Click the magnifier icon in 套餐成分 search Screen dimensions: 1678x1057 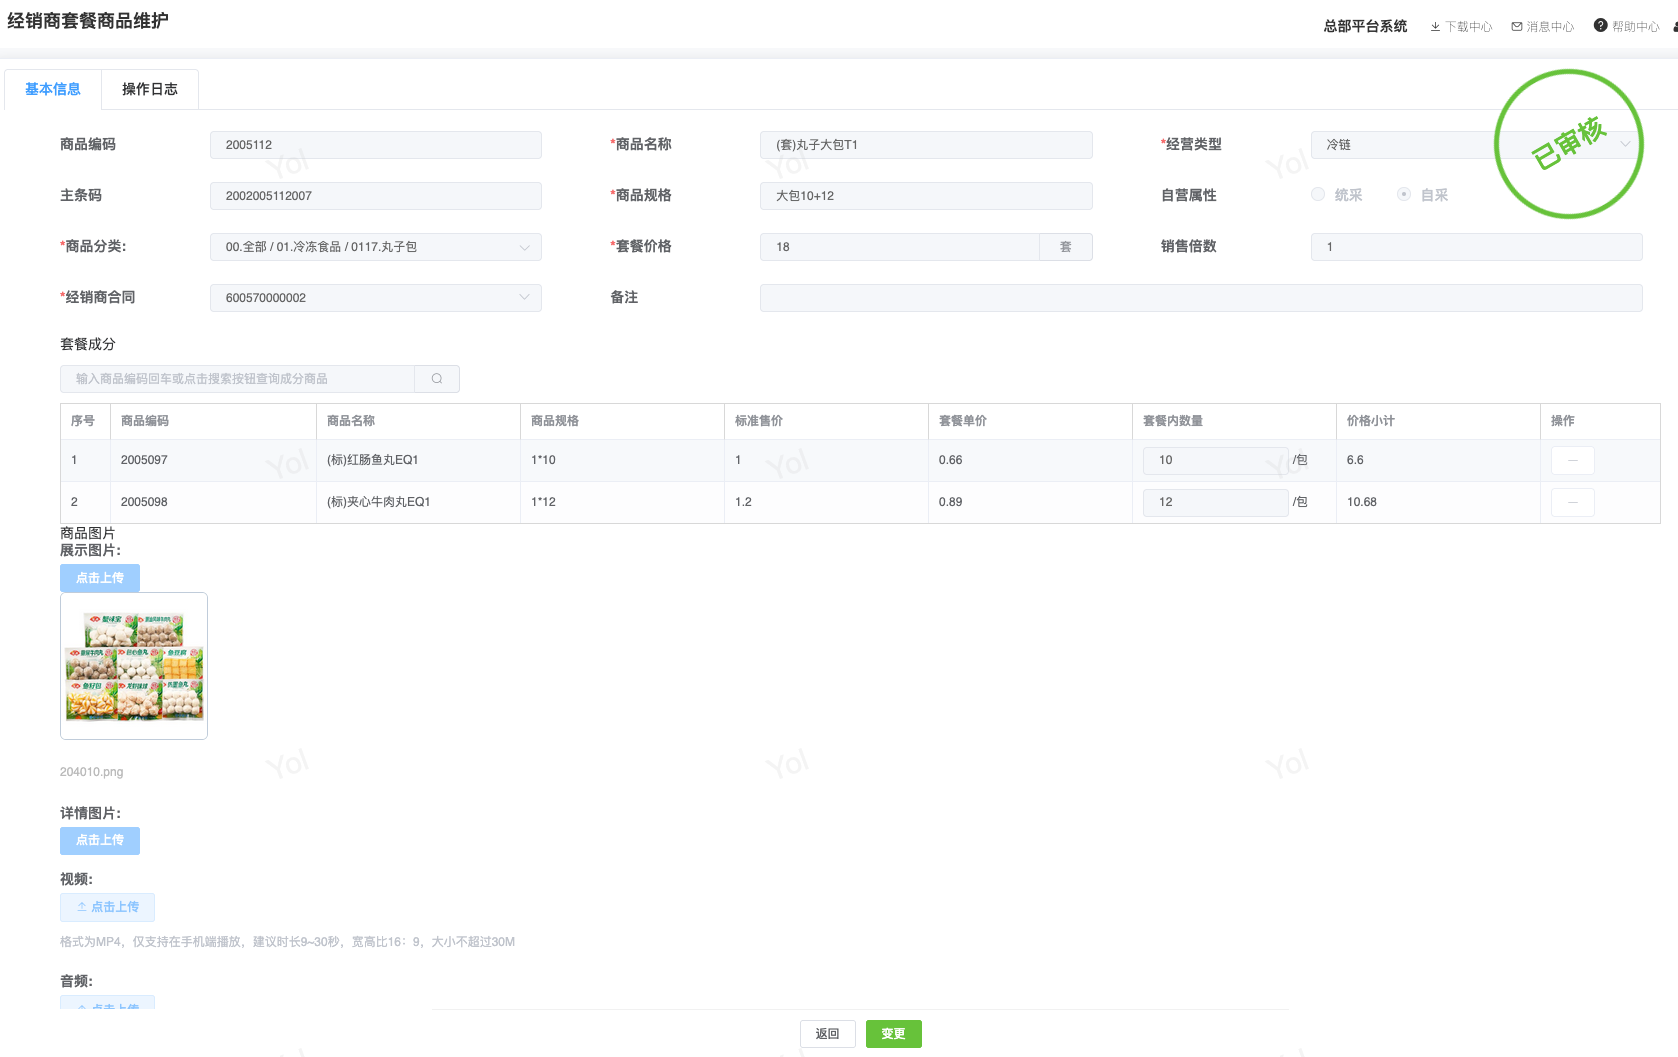click(437, 379)
